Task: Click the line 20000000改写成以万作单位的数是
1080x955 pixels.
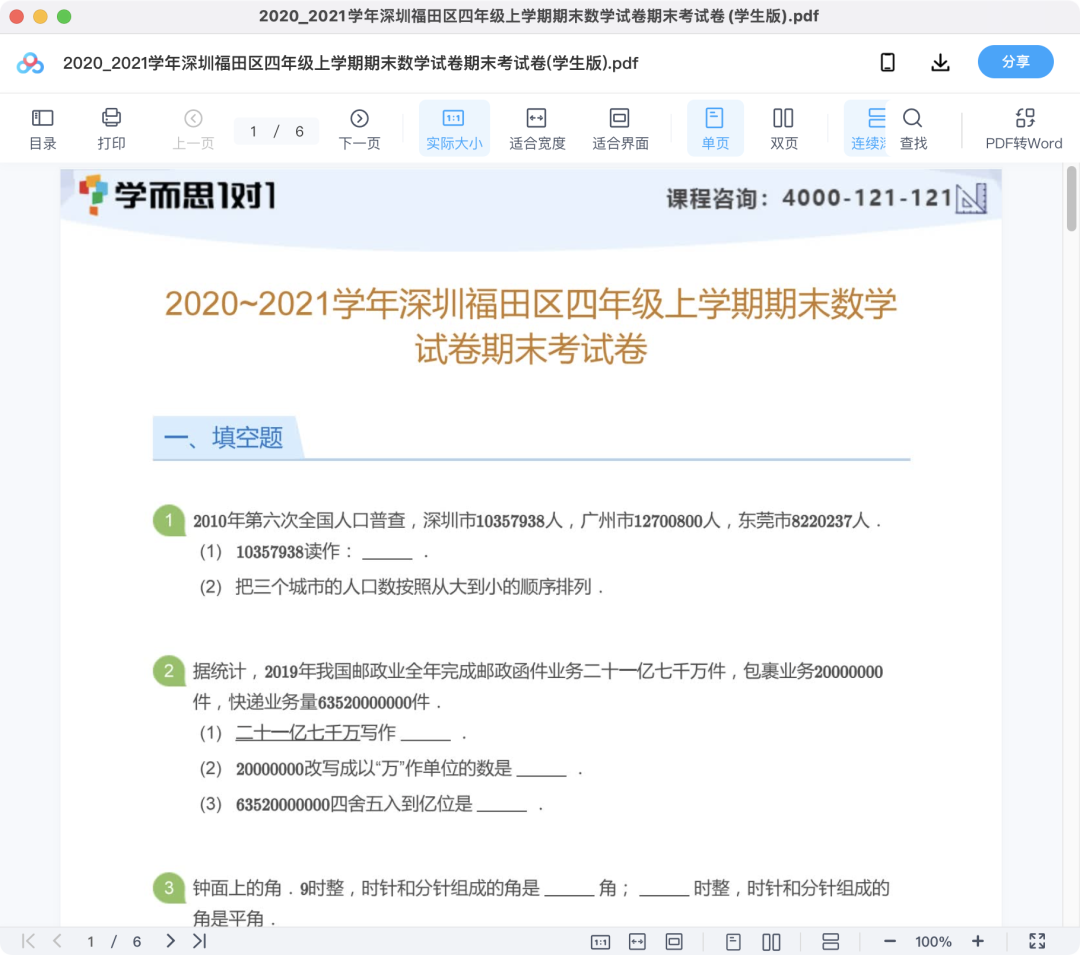Action: pyautogui.click(x=374, y=768)
